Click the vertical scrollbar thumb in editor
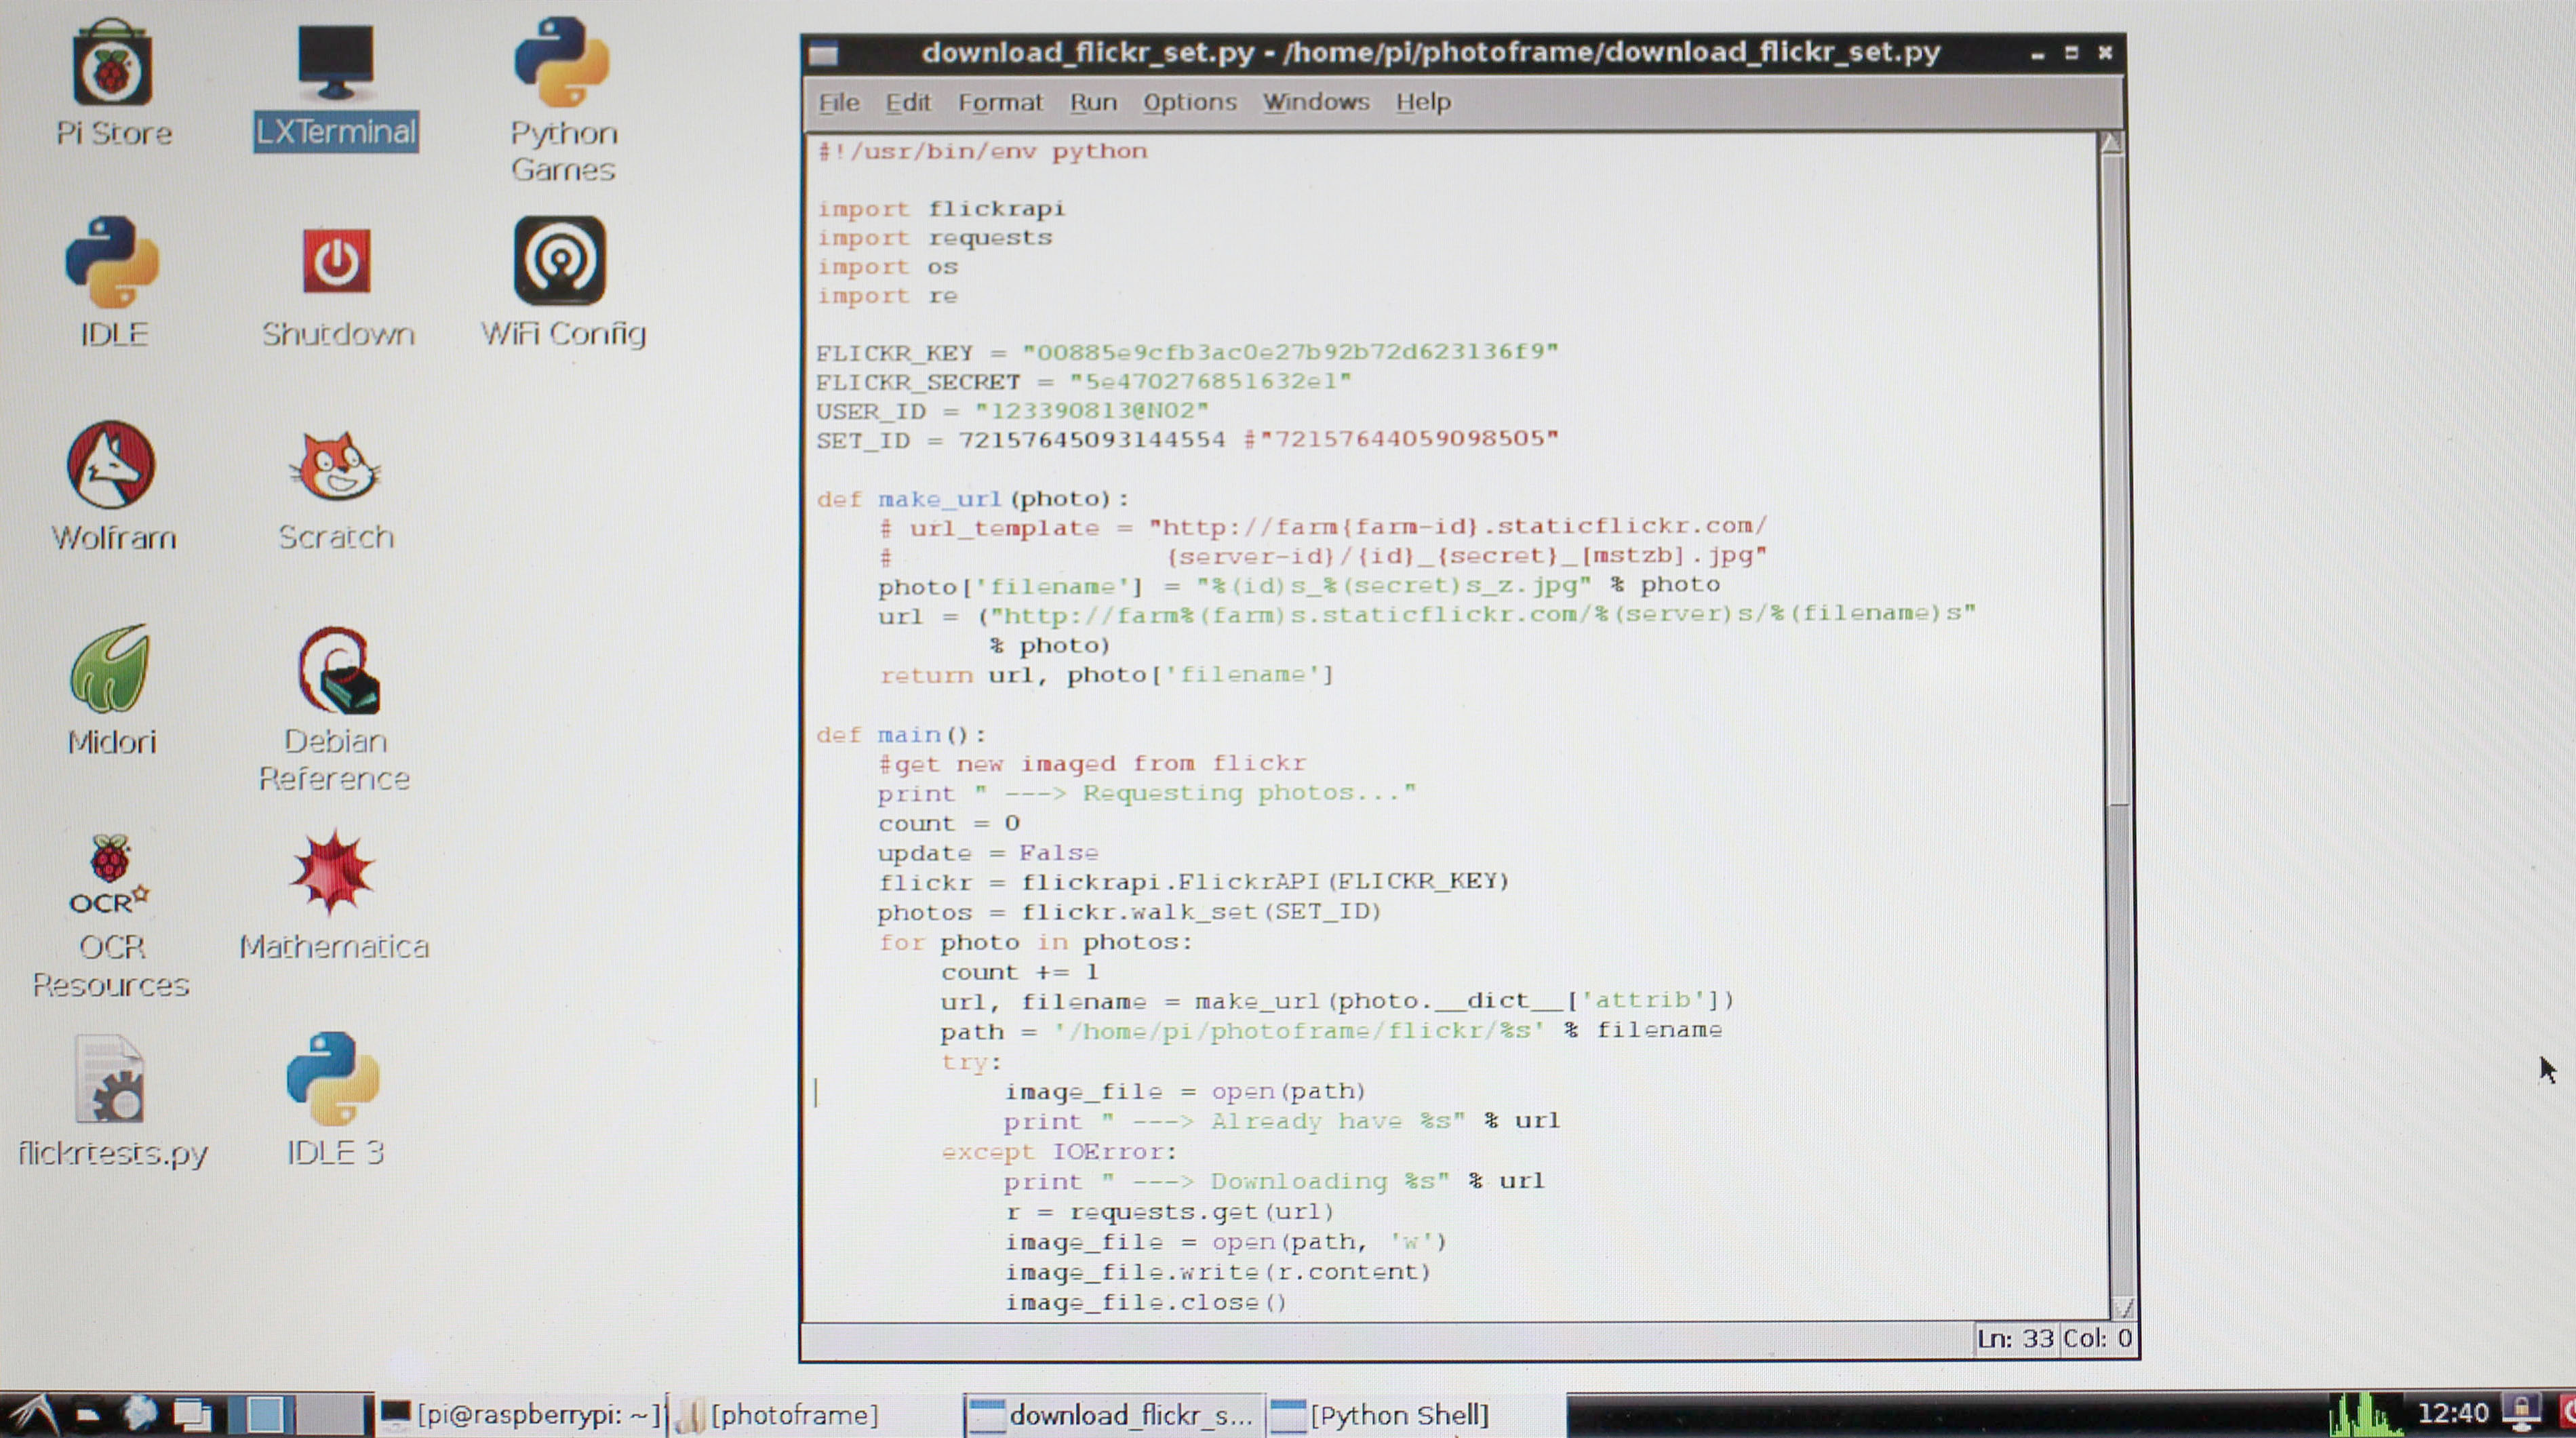 (2116, 480)
